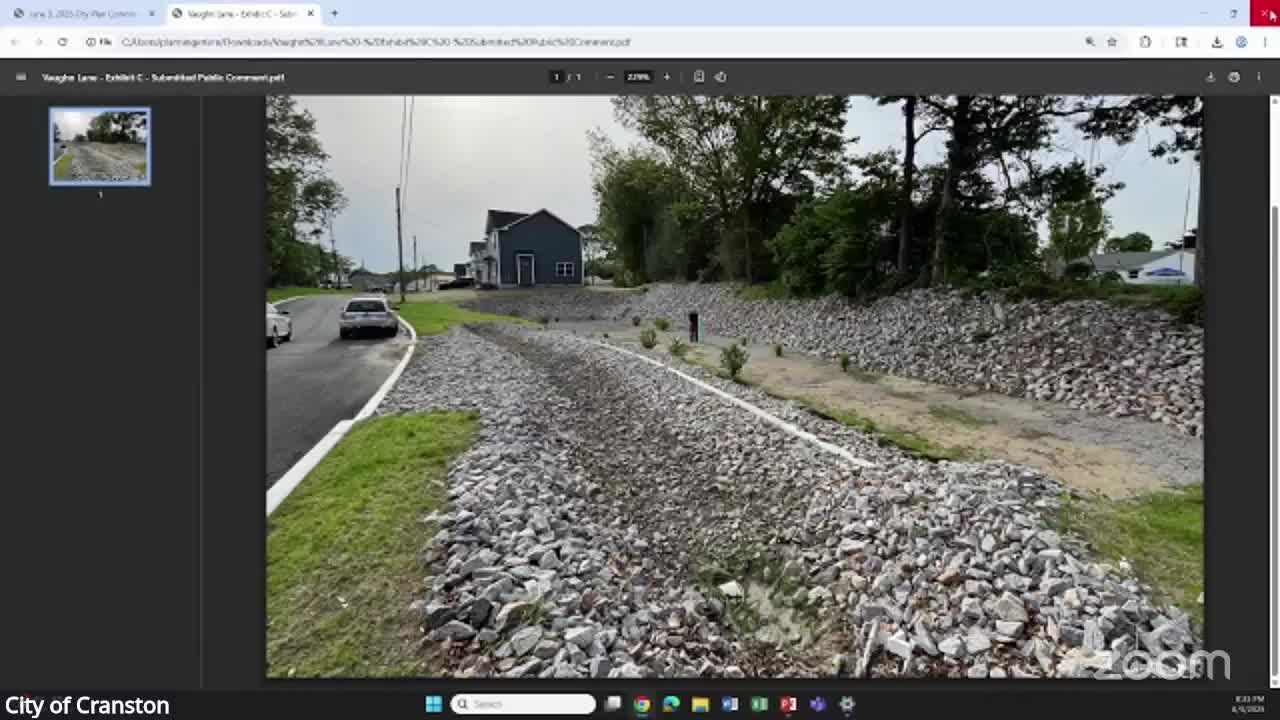Click the PDF zoom percentage field
Viewport: 1280px width, 720px height.
click(638, 77)
